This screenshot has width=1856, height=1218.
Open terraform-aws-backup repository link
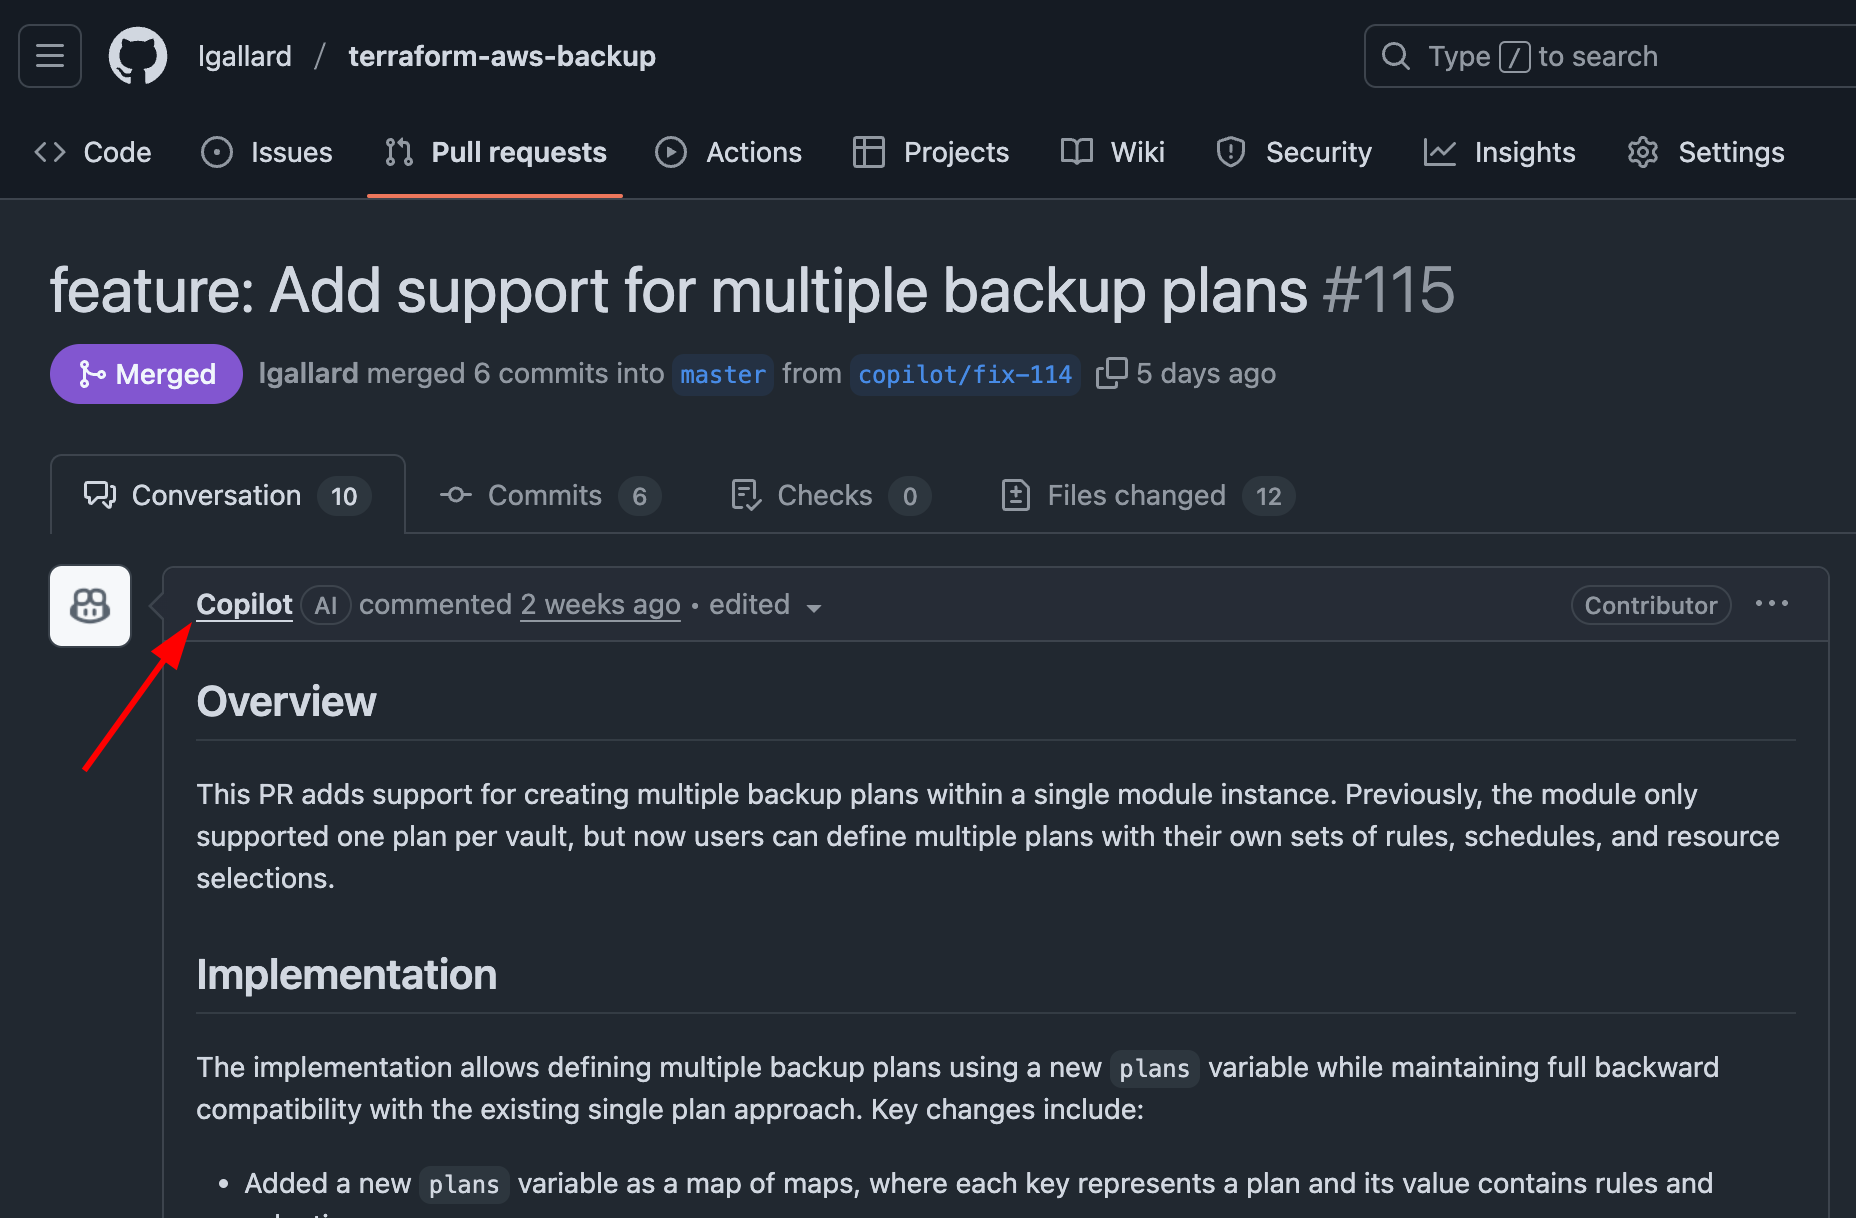pos(502,56)
